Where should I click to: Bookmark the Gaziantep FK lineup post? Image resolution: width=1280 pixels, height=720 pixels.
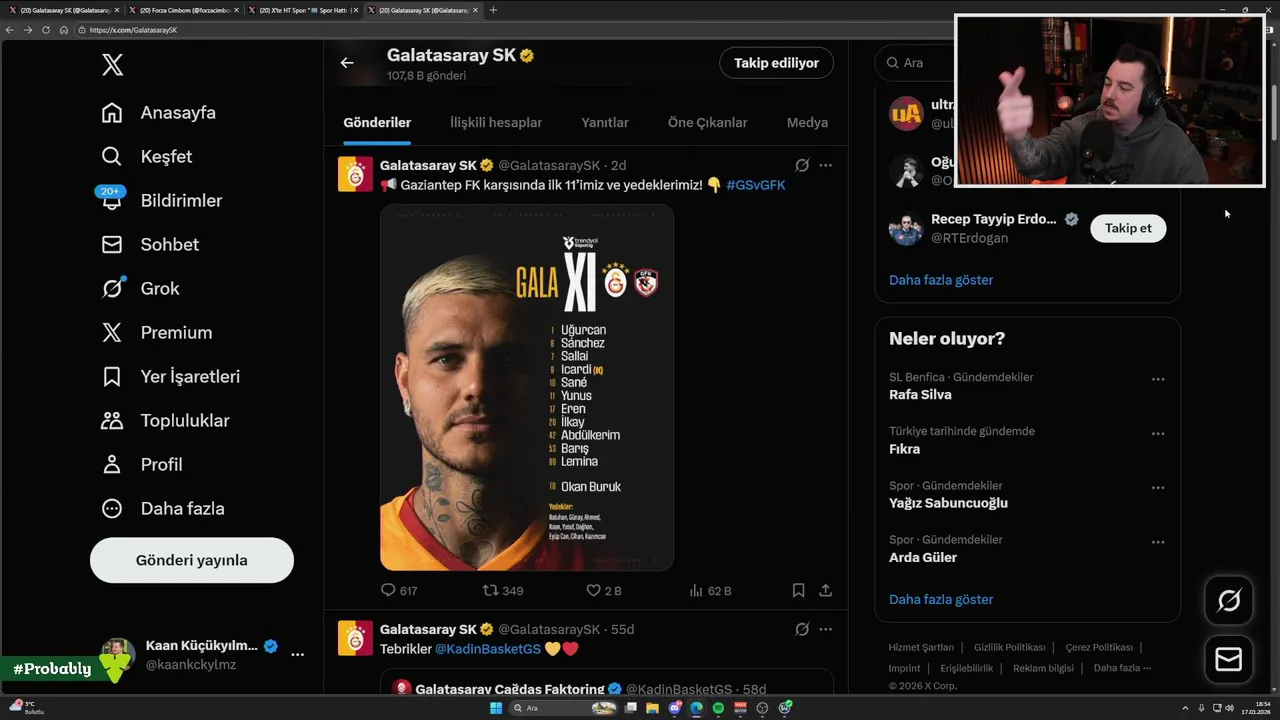tap(798, 591)
